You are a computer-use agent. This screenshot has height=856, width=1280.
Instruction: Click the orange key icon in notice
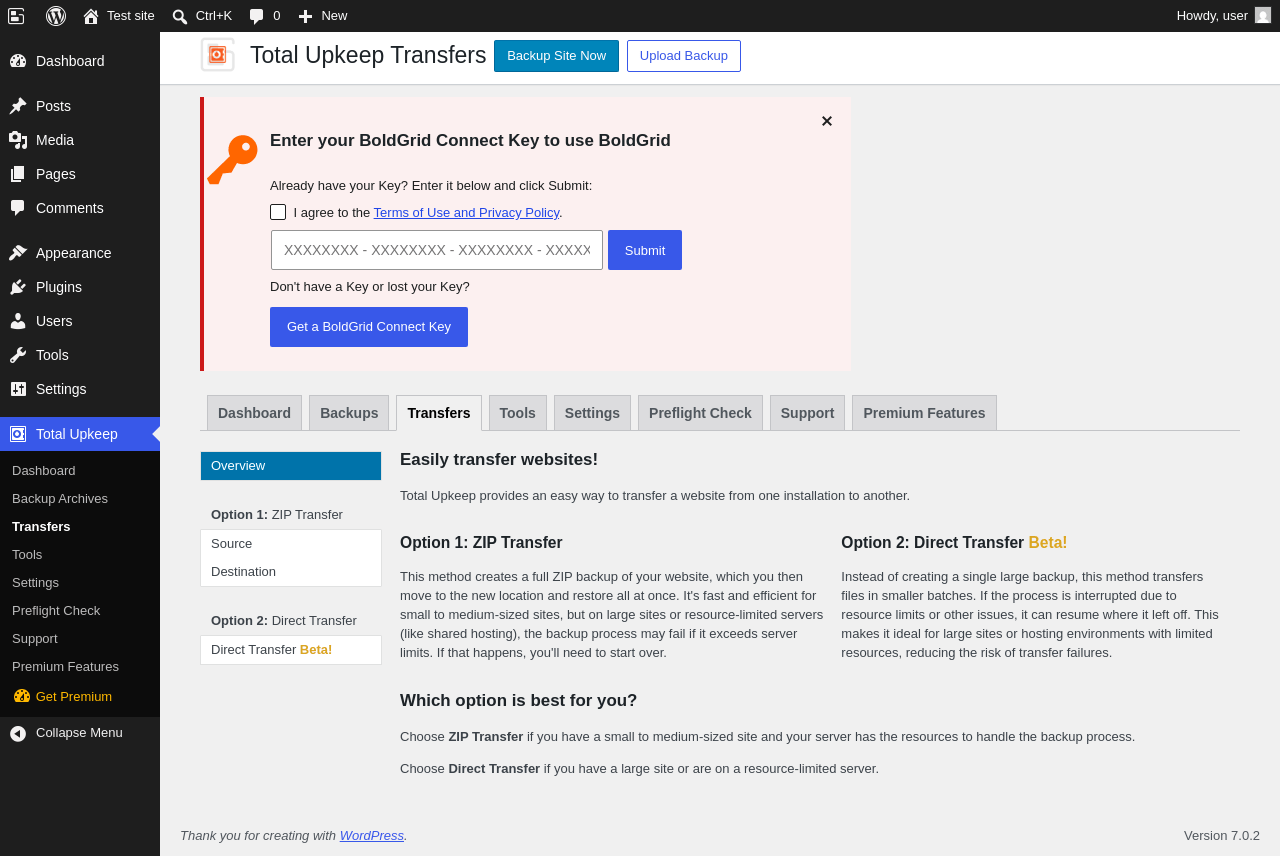(x=233, y=160)
